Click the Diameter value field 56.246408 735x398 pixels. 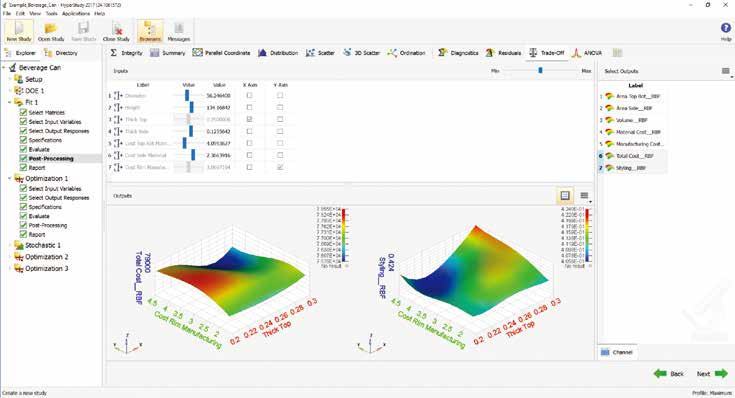point(218,96)
